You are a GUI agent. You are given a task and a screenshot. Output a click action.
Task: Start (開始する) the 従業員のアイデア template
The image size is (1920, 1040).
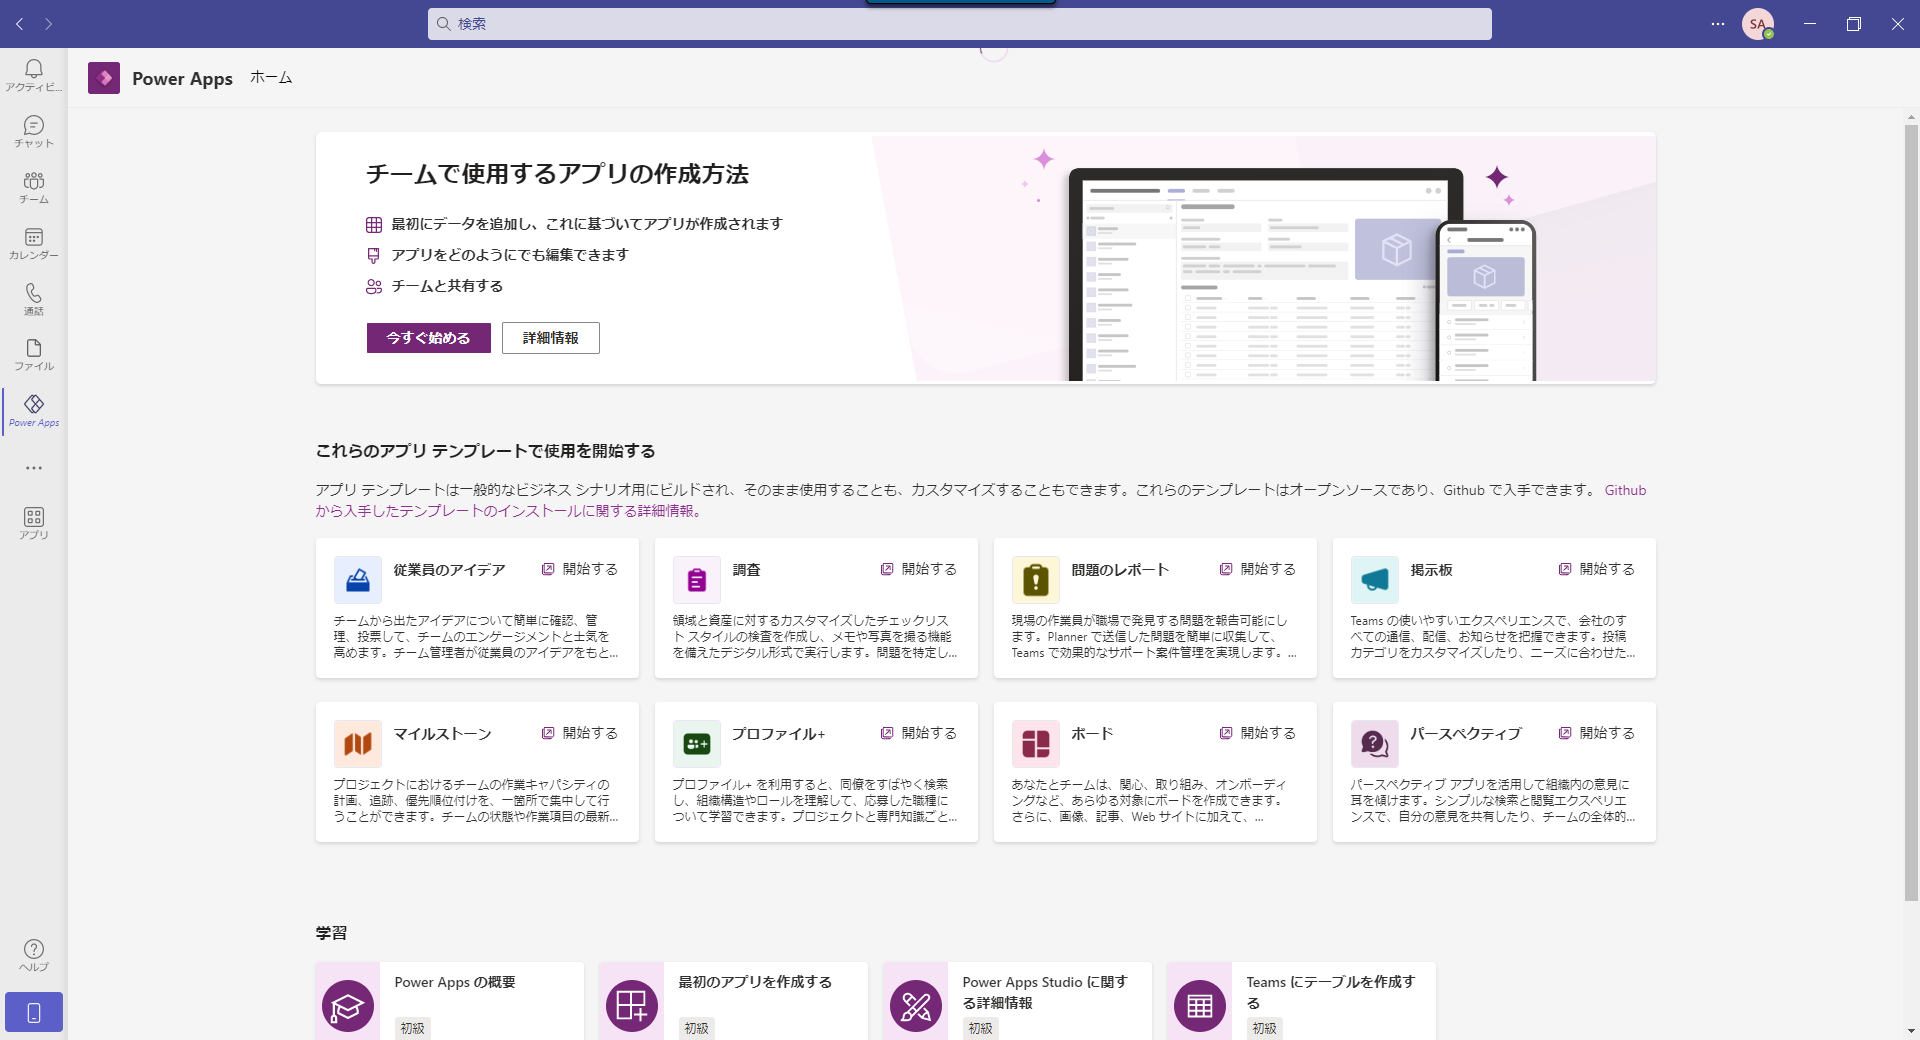pyautogui.click(x=580, y=569)
